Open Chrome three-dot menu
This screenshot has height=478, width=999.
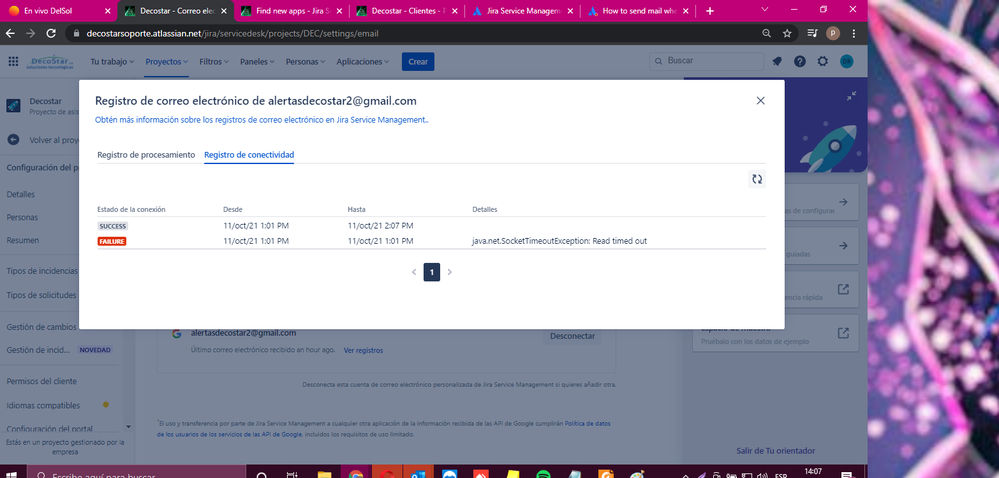coord(854,33)
